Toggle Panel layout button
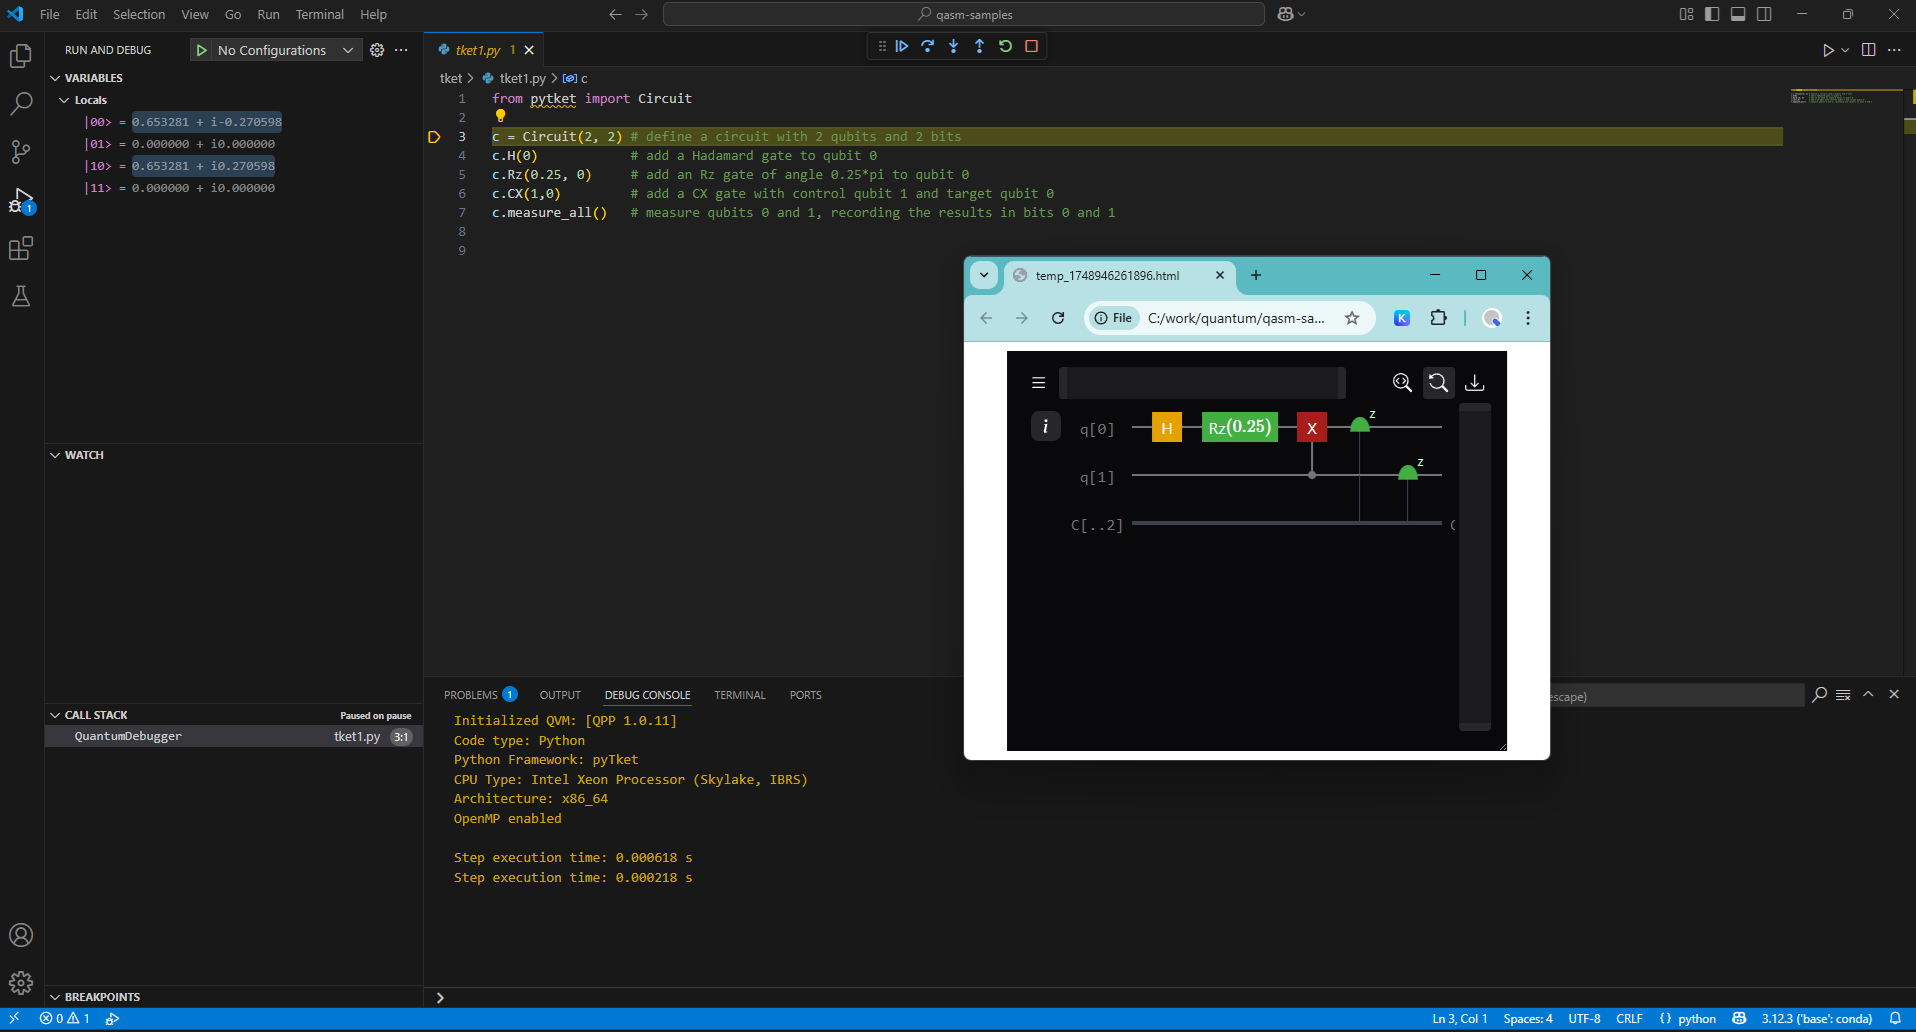 (x=1738, y=14)
